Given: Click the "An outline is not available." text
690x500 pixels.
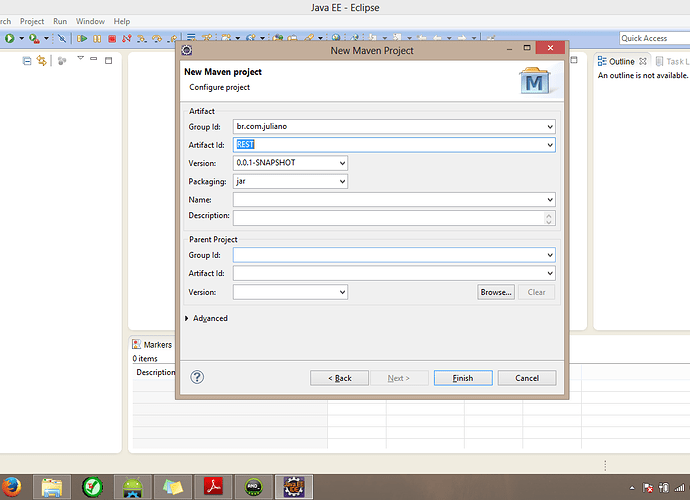Looking at the screenshot, I should [x=642, y=75].
